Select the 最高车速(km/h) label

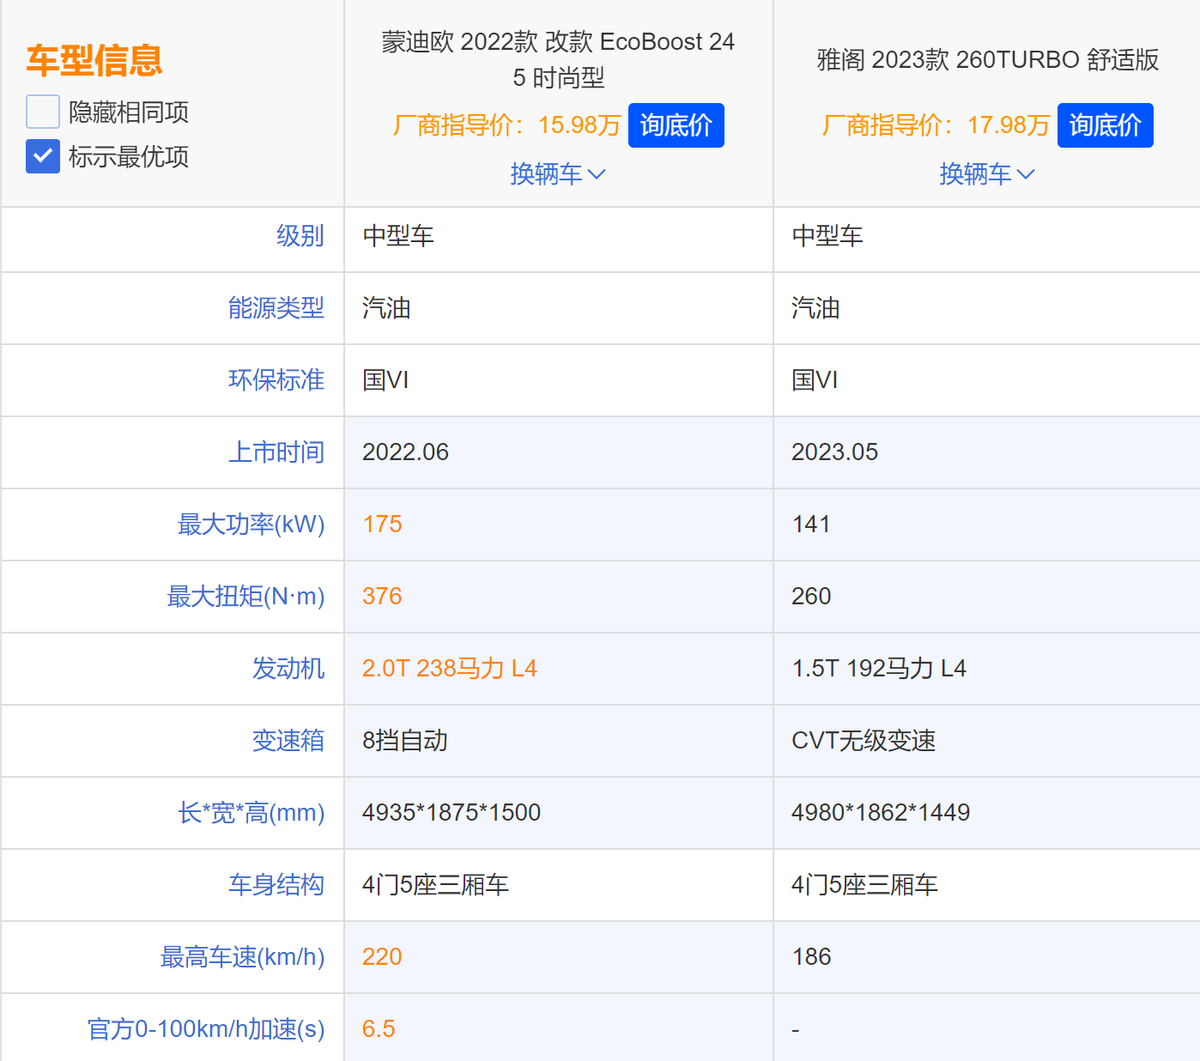point(242,957)
